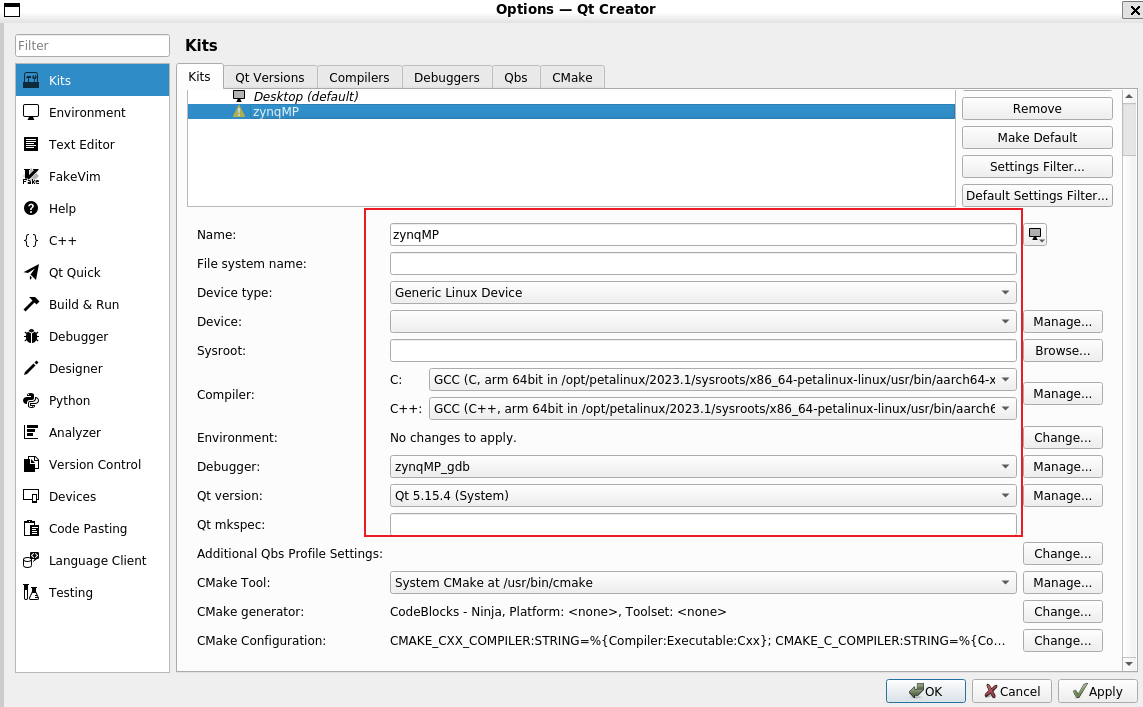Open the Device type dropdown
This screenshot has height=707, width=1143.
point(703,293)
